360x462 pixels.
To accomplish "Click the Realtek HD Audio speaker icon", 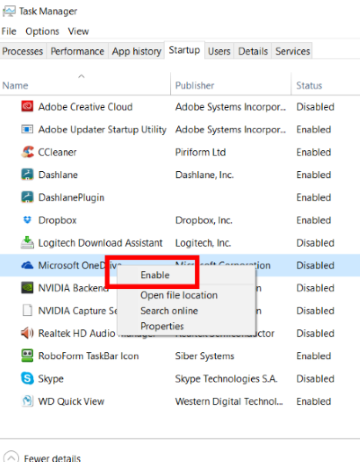I will (27, 333).
